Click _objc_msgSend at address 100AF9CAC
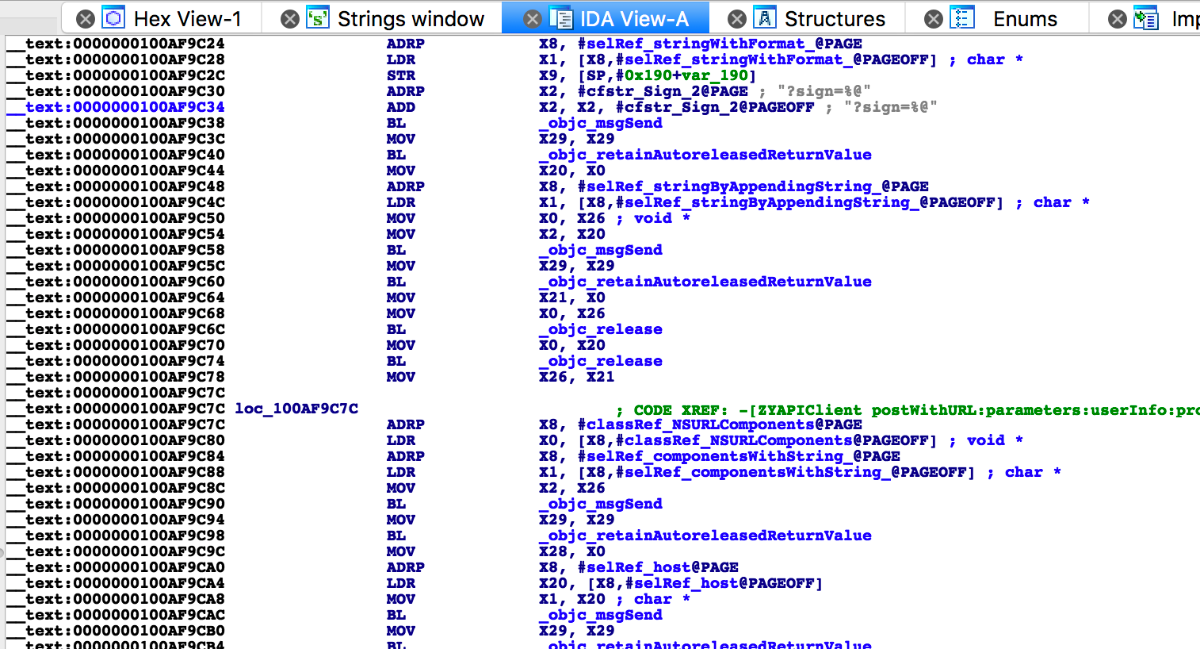 (x=600, y=615)
